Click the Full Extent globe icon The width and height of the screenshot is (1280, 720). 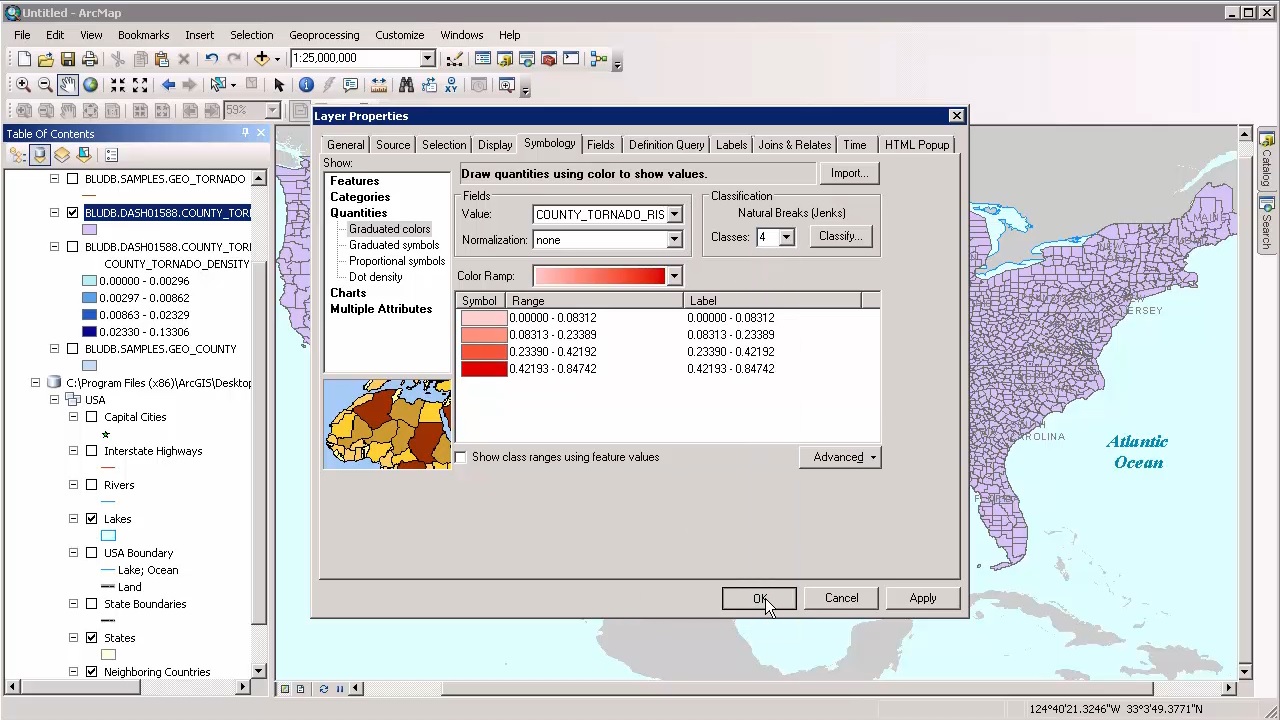(x=90, y=85)
